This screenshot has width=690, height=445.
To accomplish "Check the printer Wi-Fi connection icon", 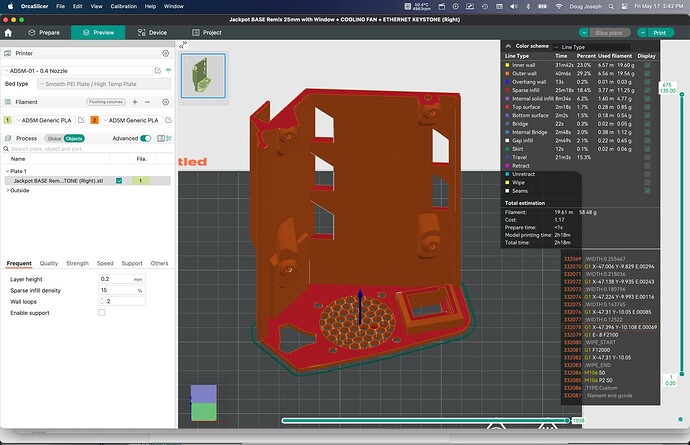I will pos(168,70).
